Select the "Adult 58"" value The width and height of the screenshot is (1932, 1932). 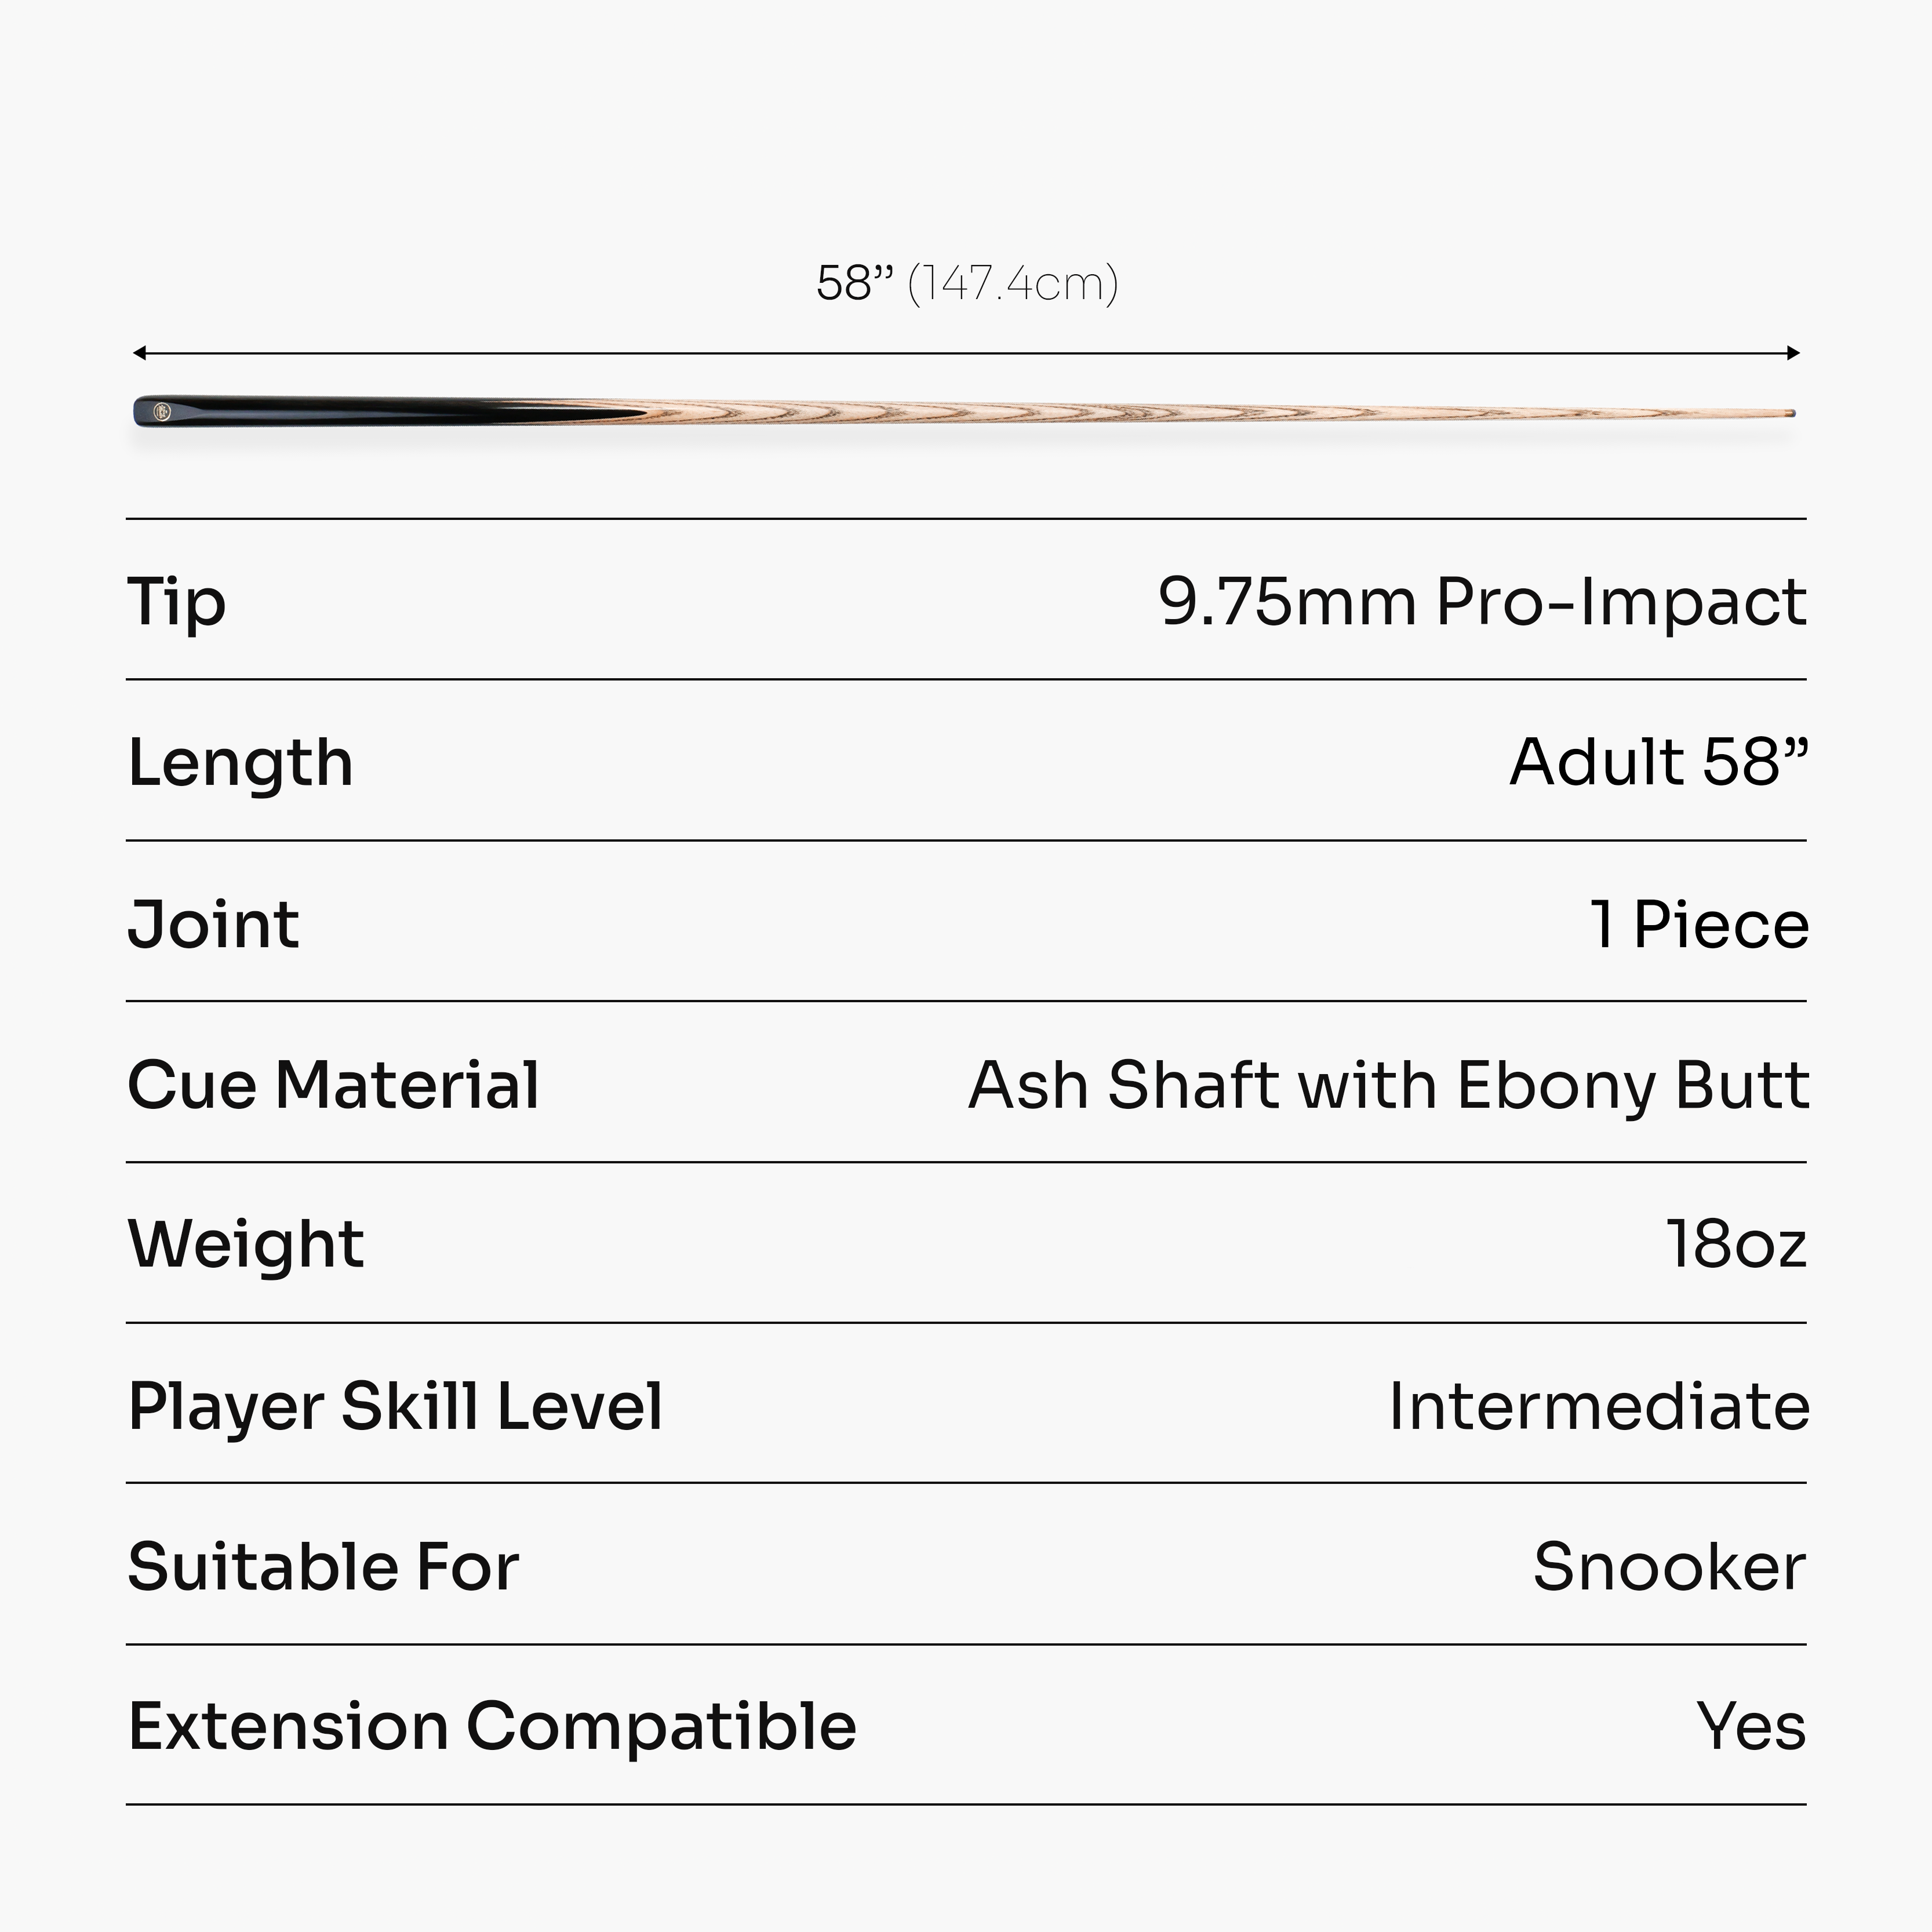[1658, 762]
